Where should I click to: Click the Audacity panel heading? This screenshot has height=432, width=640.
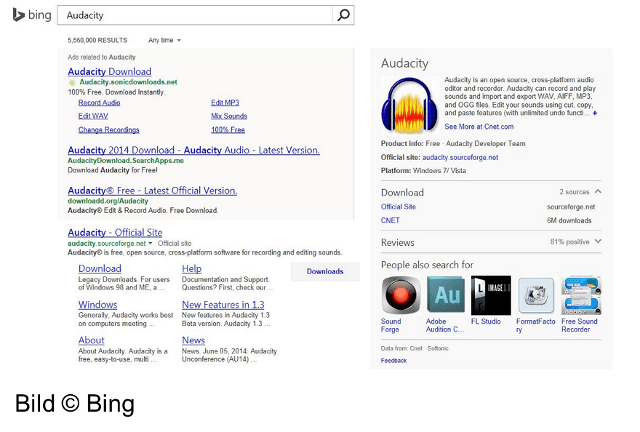click(x=404, y=63)
